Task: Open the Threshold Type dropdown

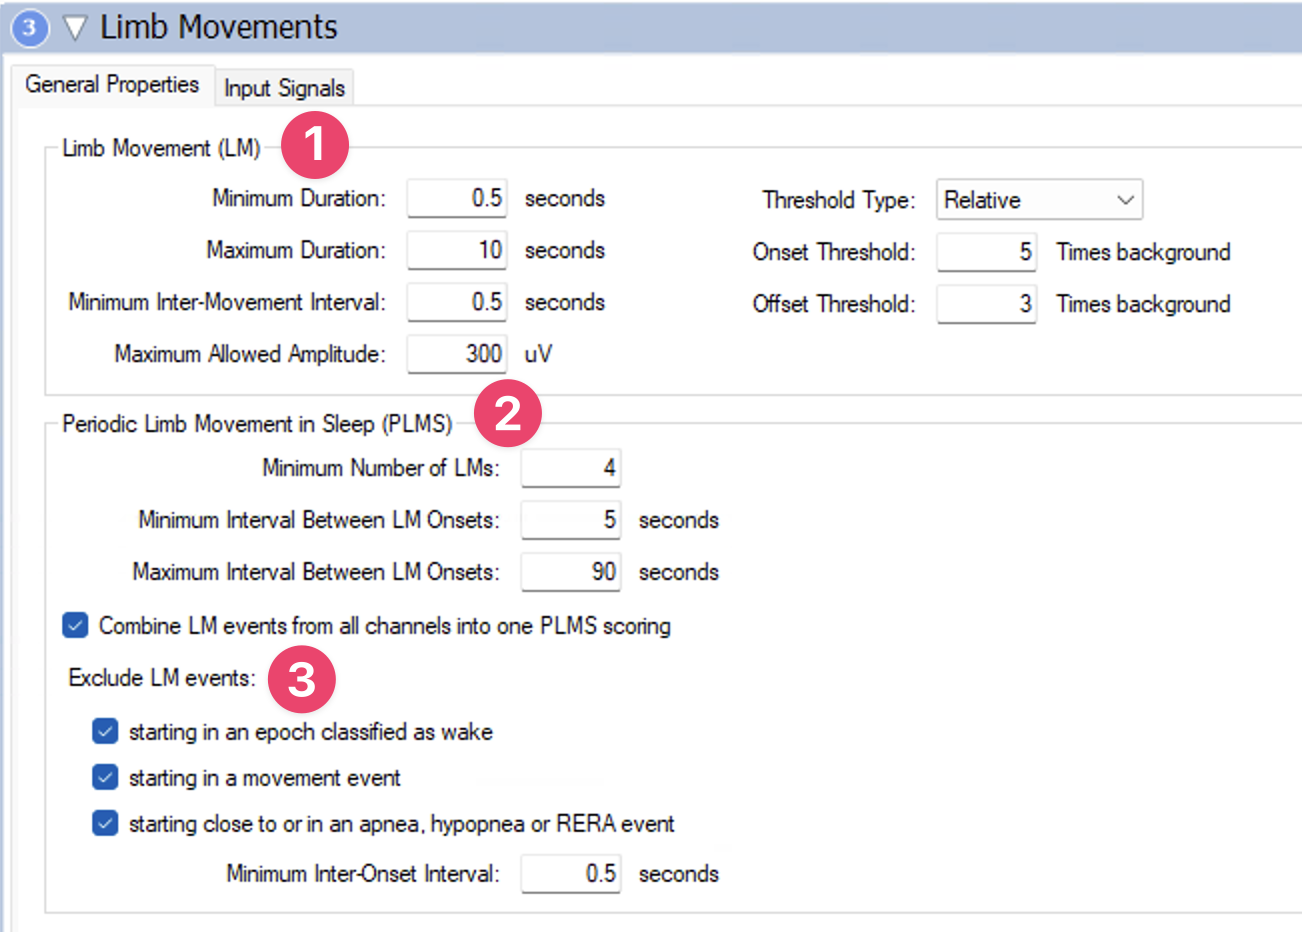Action: (1038, 200)
